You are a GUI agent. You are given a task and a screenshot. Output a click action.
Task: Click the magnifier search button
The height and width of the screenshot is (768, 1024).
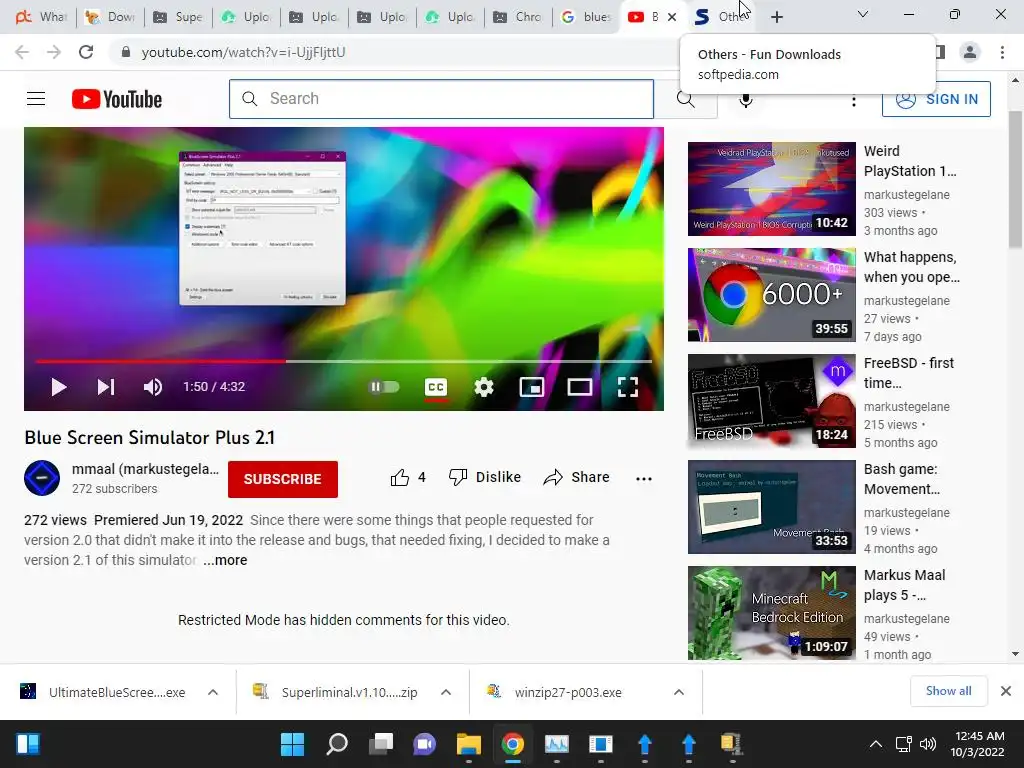[686, 99]
